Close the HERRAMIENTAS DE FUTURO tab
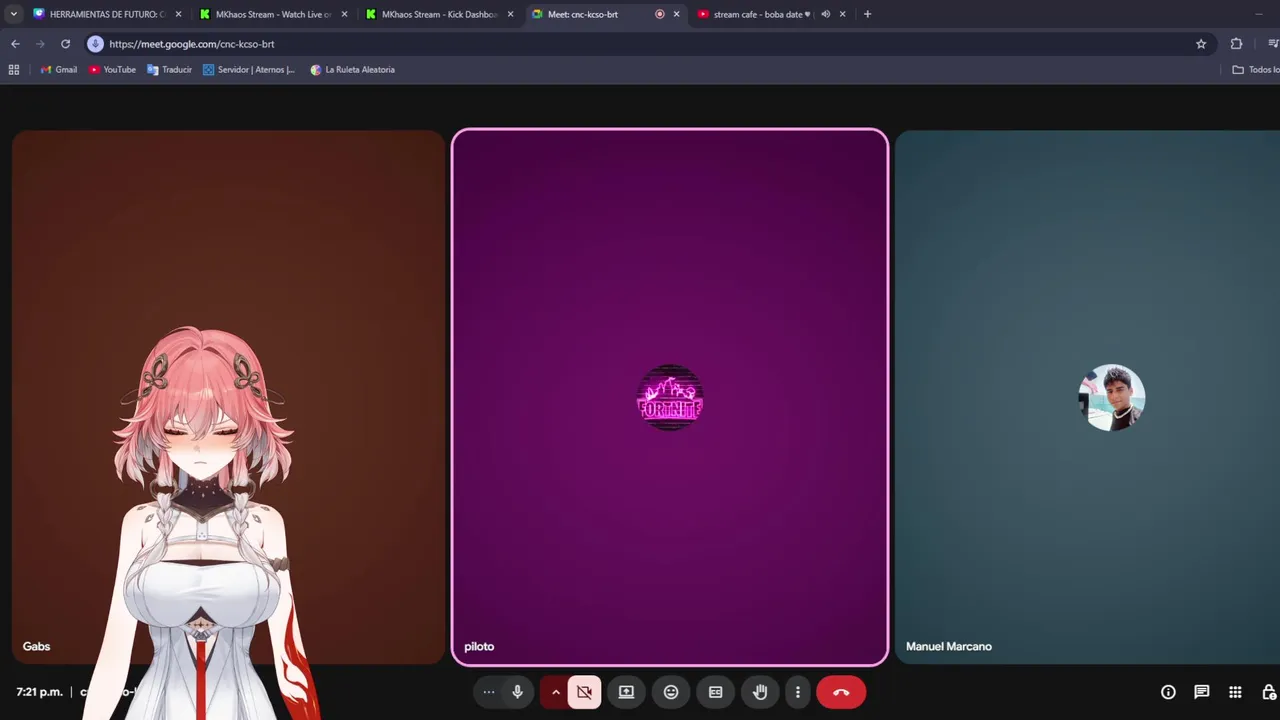1280x720 pixels. pyautogui.click(x=178, y=14)
